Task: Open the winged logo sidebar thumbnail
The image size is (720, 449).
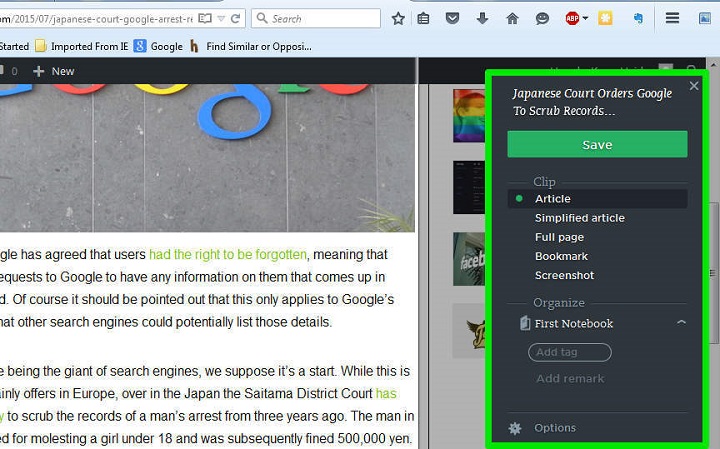Action: 469,331
